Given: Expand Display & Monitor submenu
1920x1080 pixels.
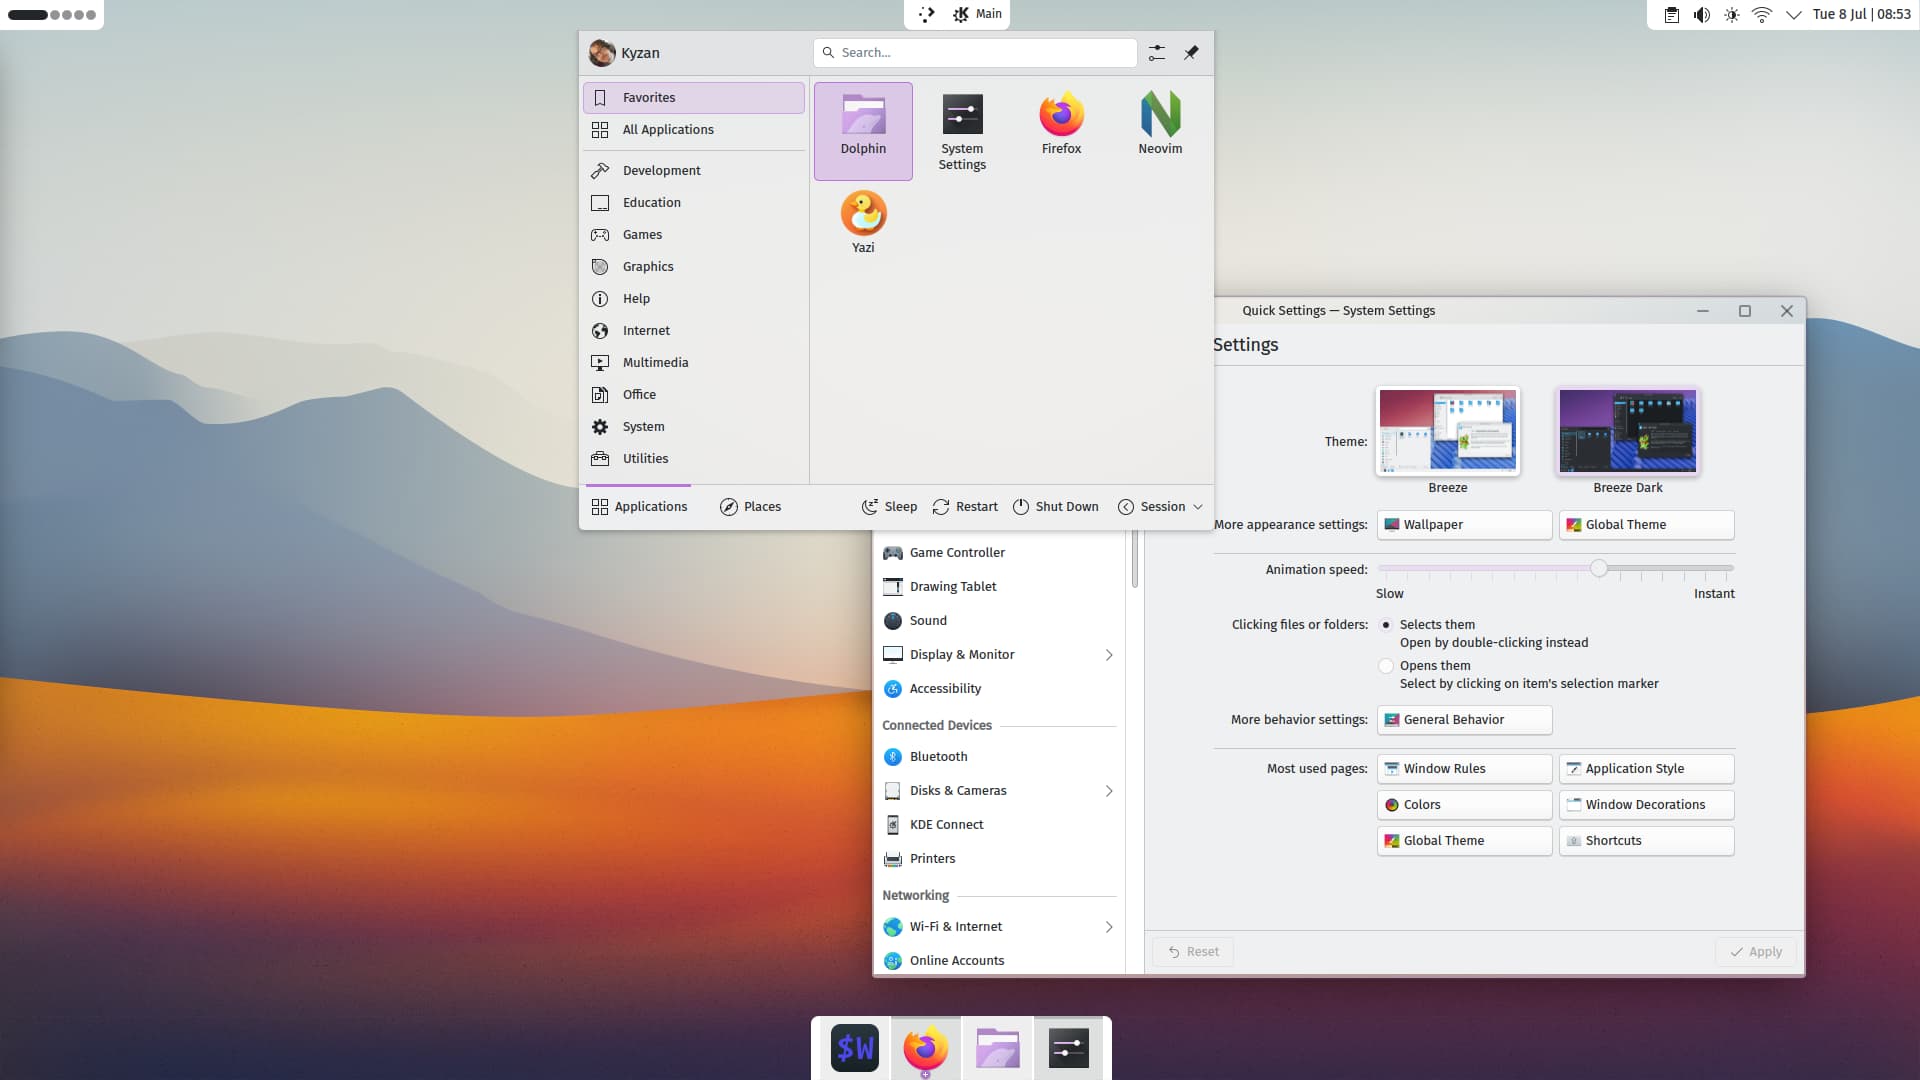Looking at the screenshot, I should [1108, 655].
